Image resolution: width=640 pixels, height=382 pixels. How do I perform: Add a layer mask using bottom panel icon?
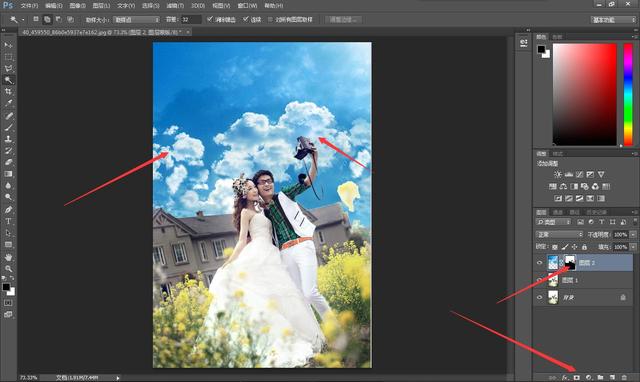tap(577, 378)
